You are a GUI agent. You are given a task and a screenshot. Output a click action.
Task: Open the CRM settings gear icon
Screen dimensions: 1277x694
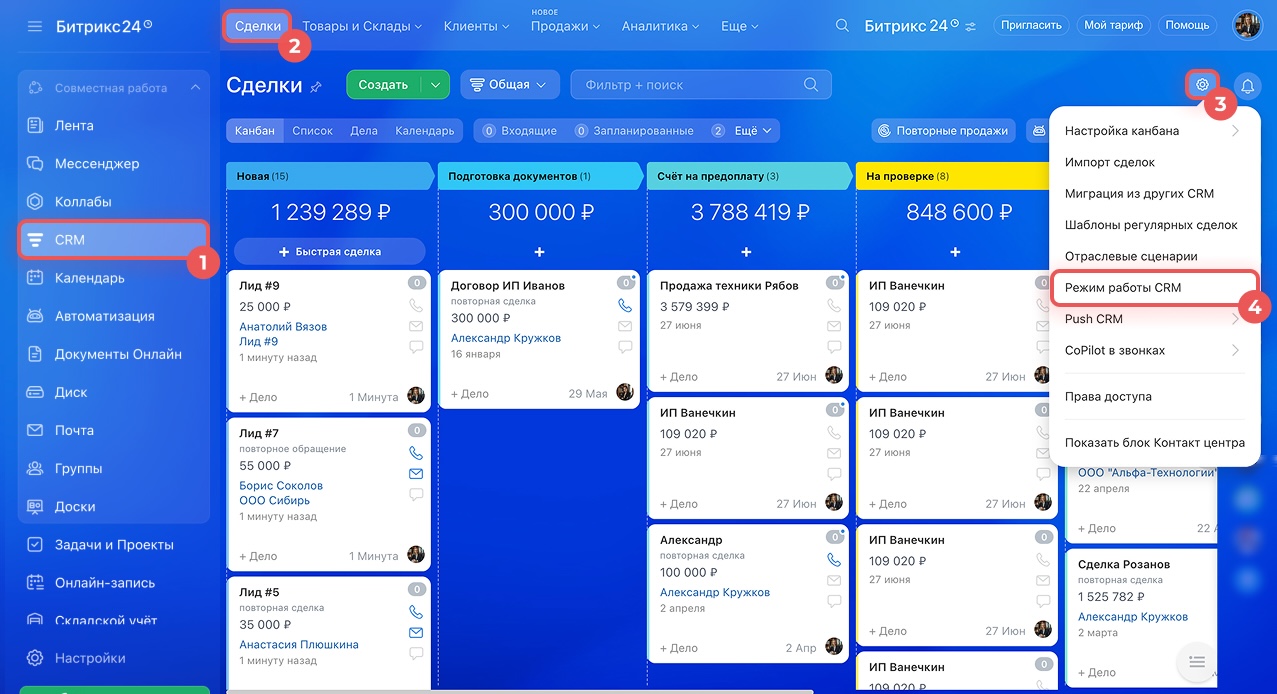pyautogui.click(x=1203, y=85)
